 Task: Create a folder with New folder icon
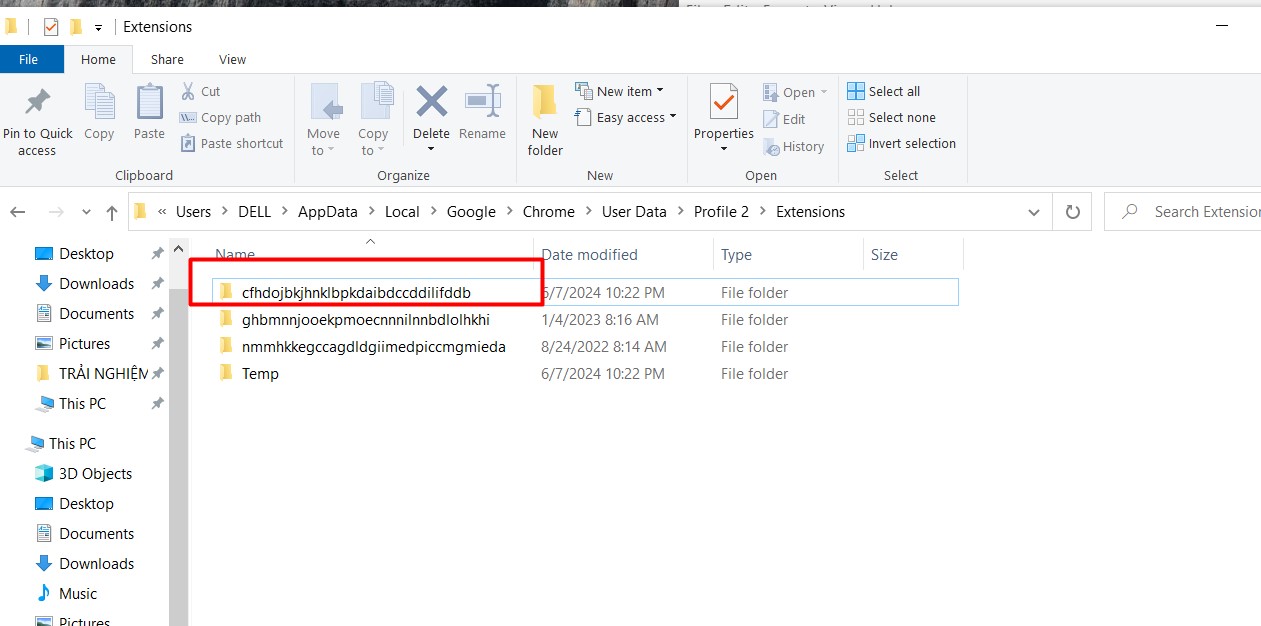(x=545, y=103)
